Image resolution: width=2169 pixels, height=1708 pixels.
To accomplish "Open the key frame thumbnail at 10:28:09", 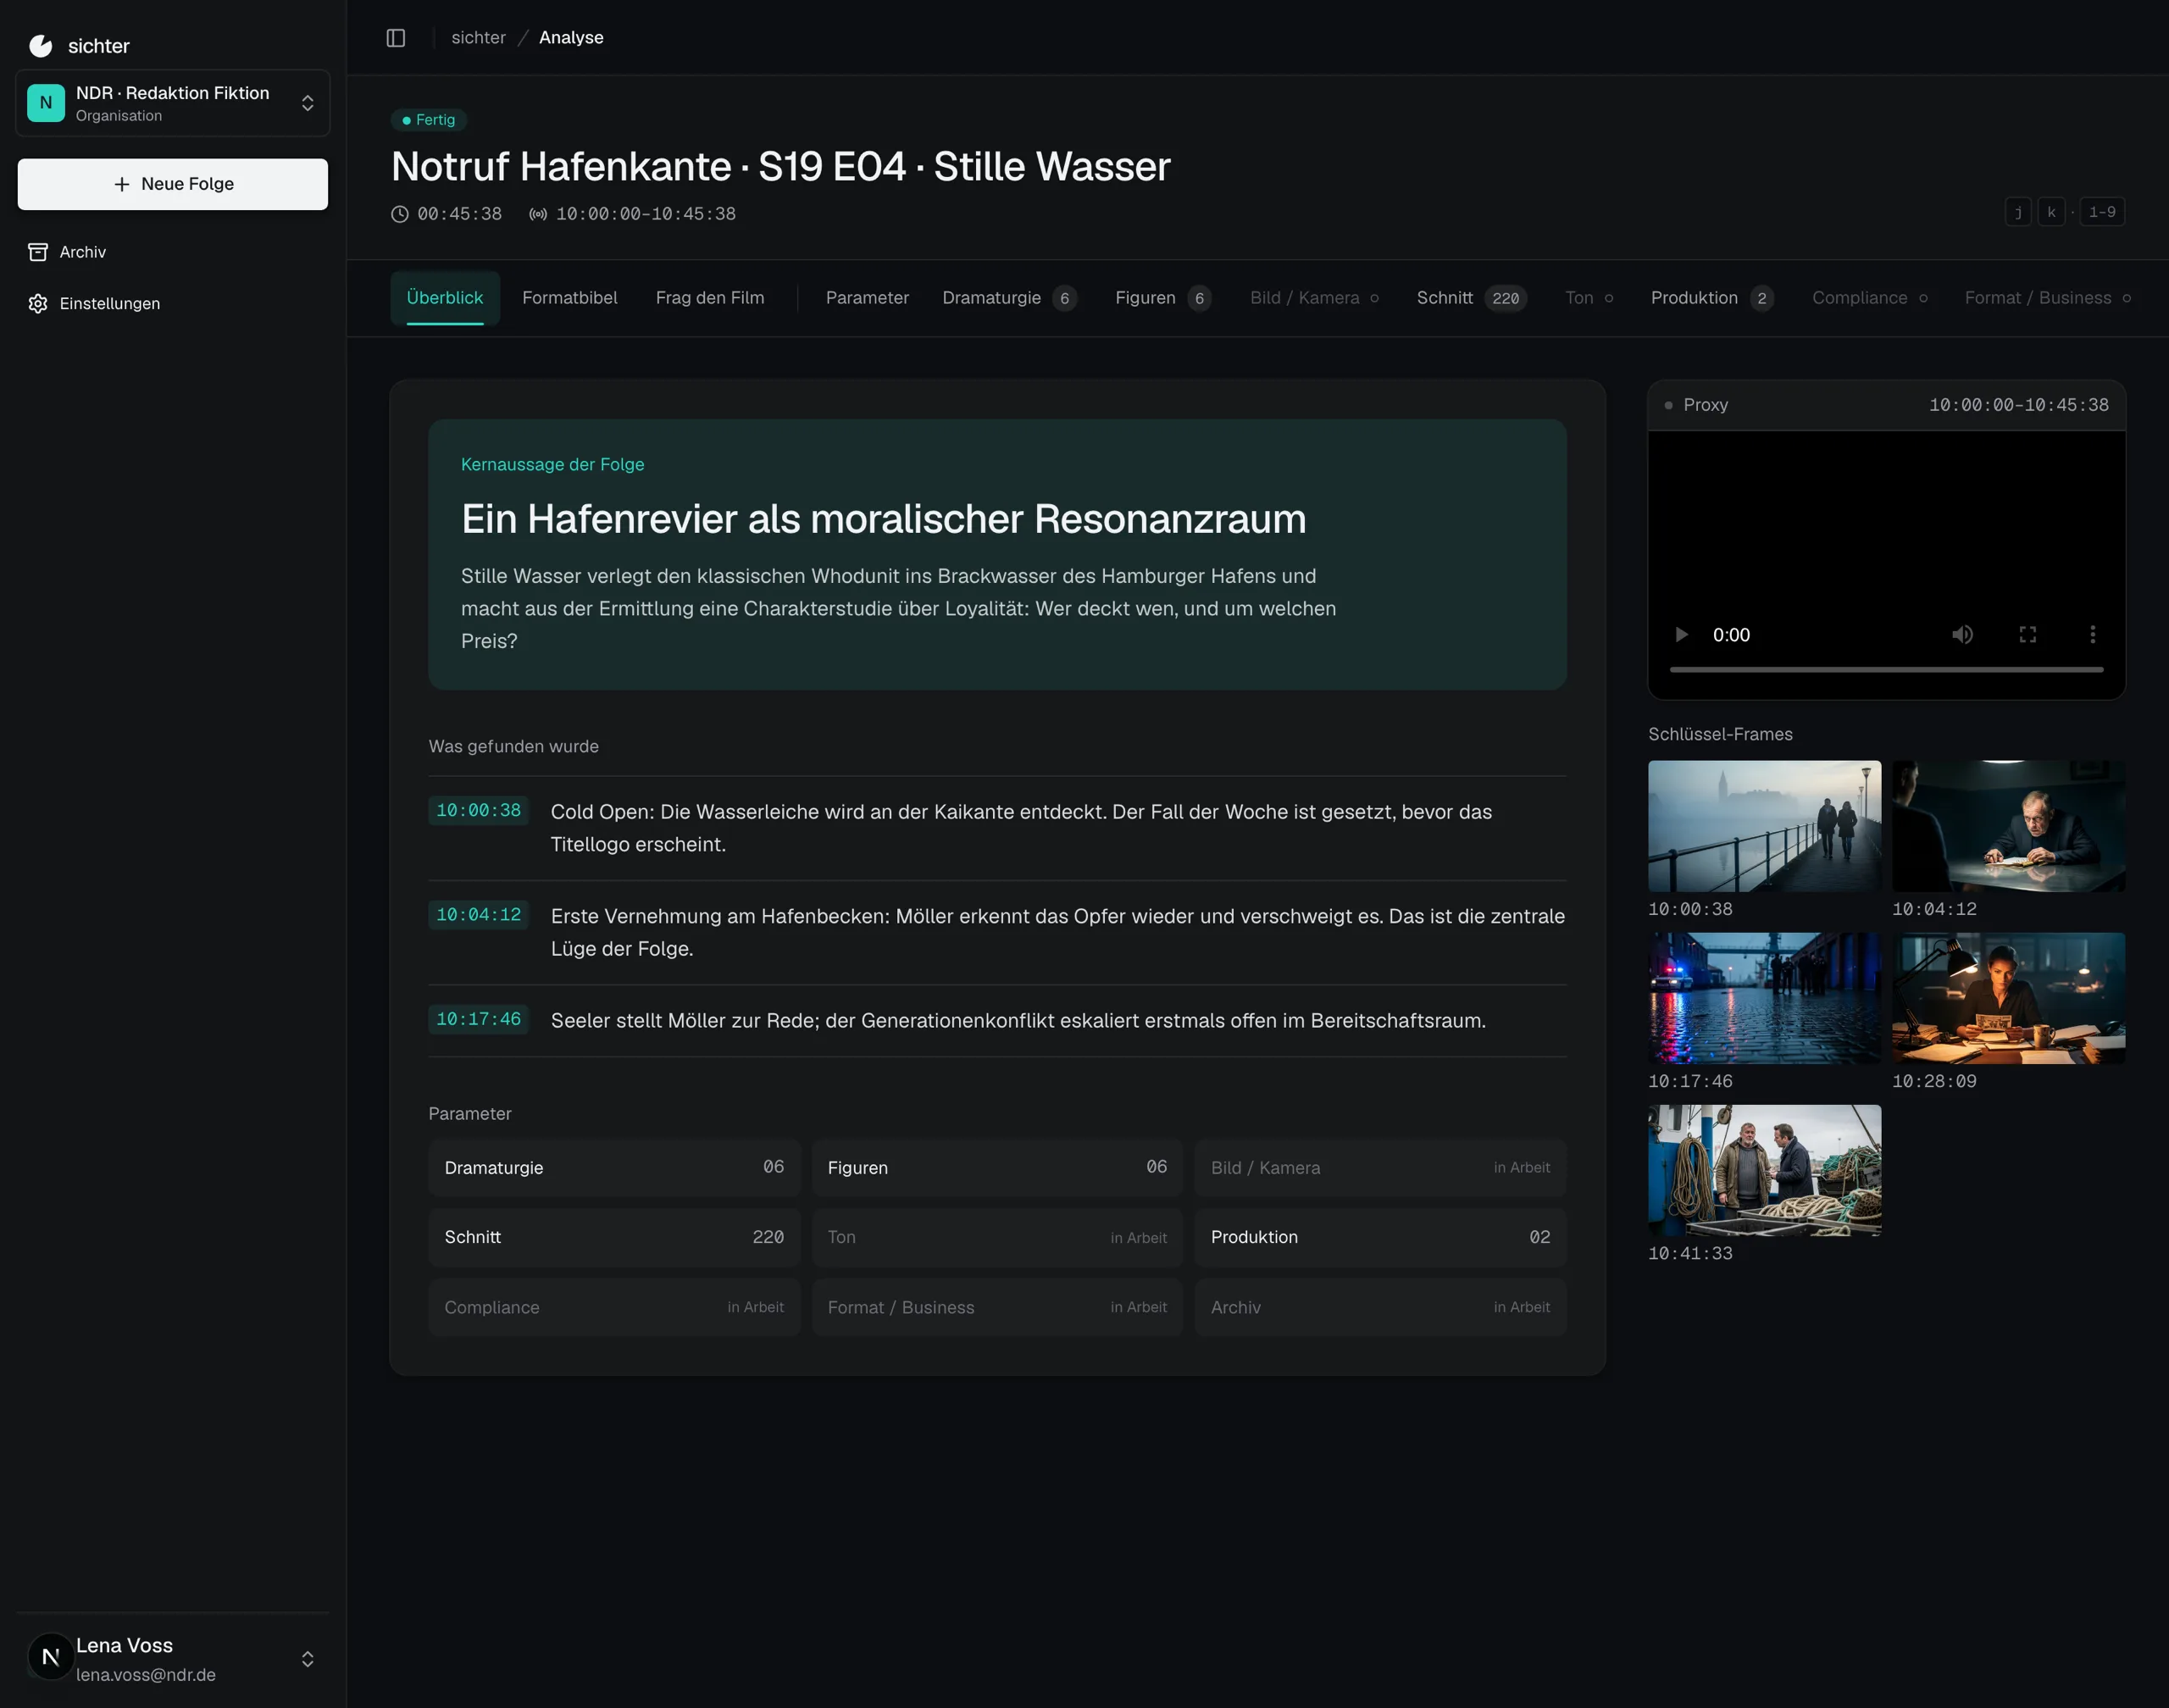I will [x=2008, y=998].
